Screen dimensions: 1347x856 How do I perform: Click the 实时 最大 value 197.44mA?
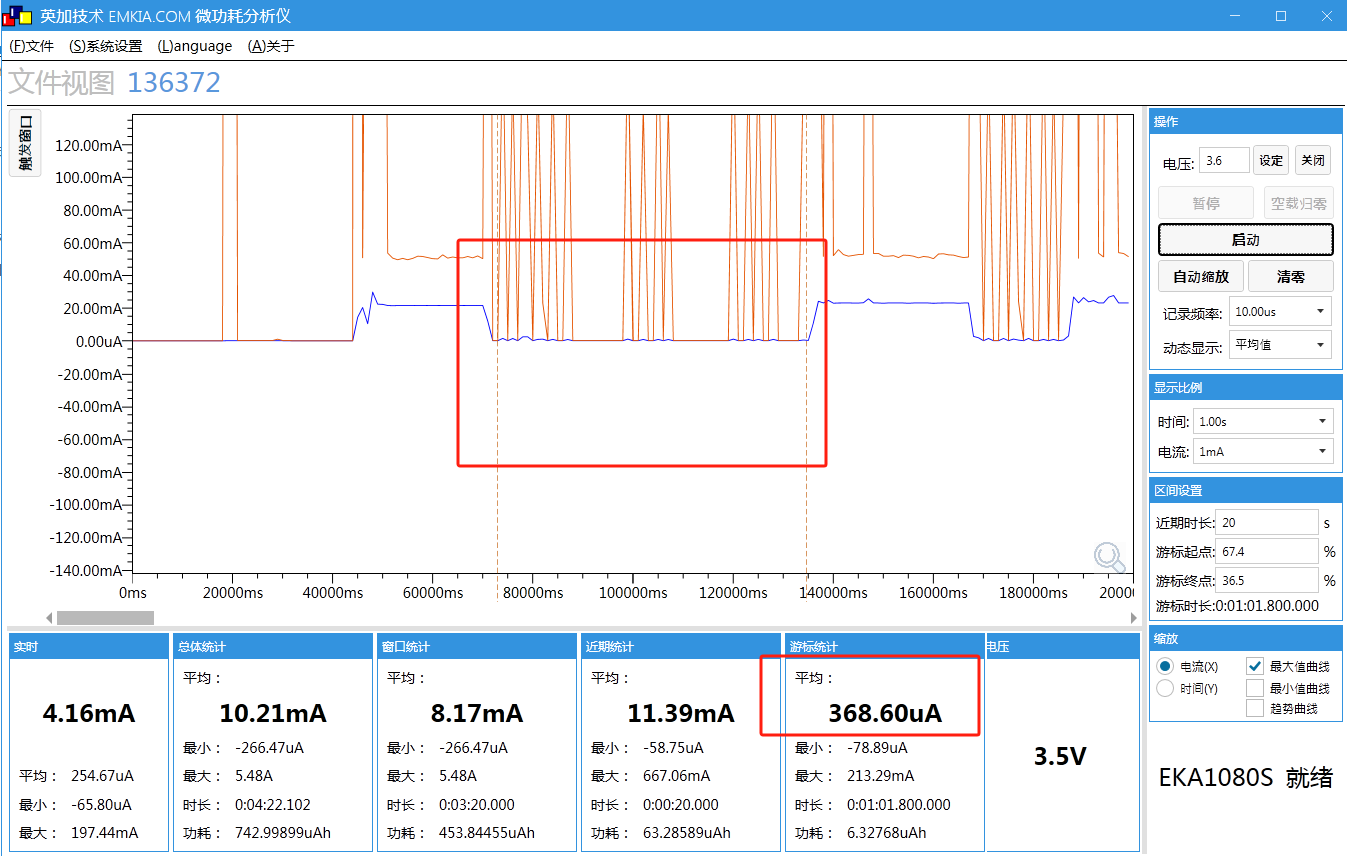(105, 833)
